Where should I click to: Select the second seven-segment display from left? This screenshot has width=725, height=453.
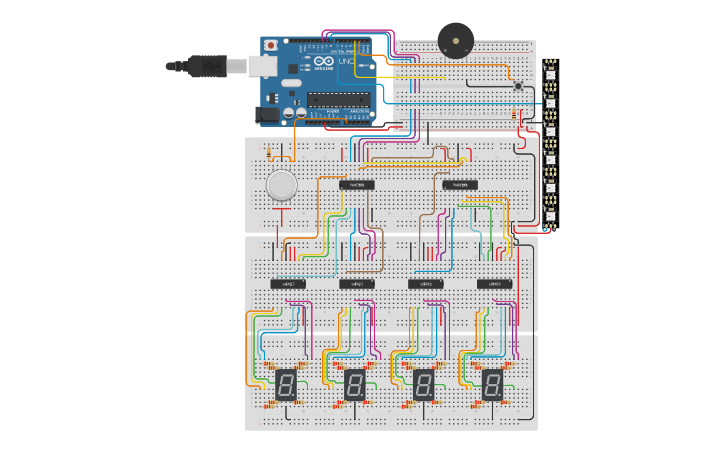coord(354,385)
